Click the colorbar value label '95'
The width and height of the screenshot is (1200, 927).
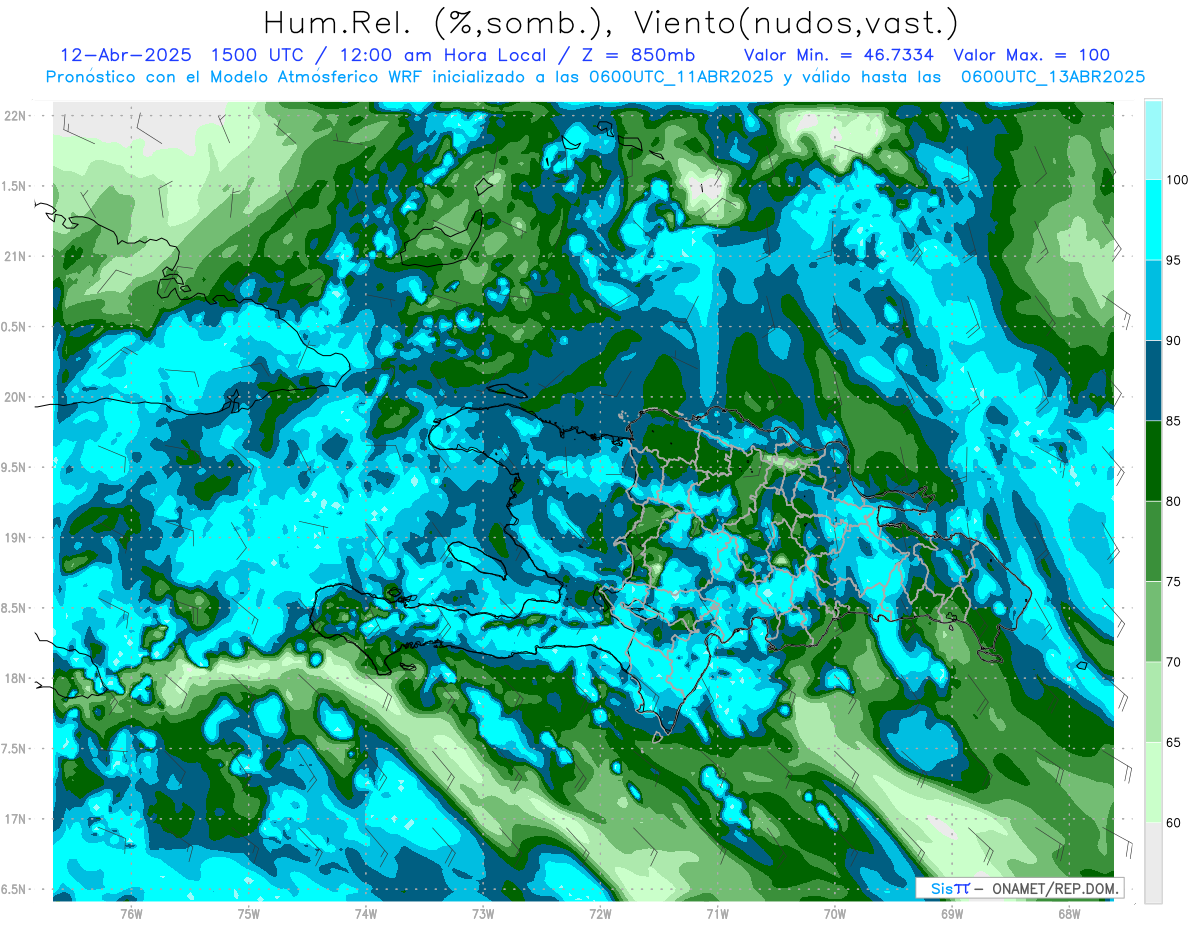[1175, 260]
